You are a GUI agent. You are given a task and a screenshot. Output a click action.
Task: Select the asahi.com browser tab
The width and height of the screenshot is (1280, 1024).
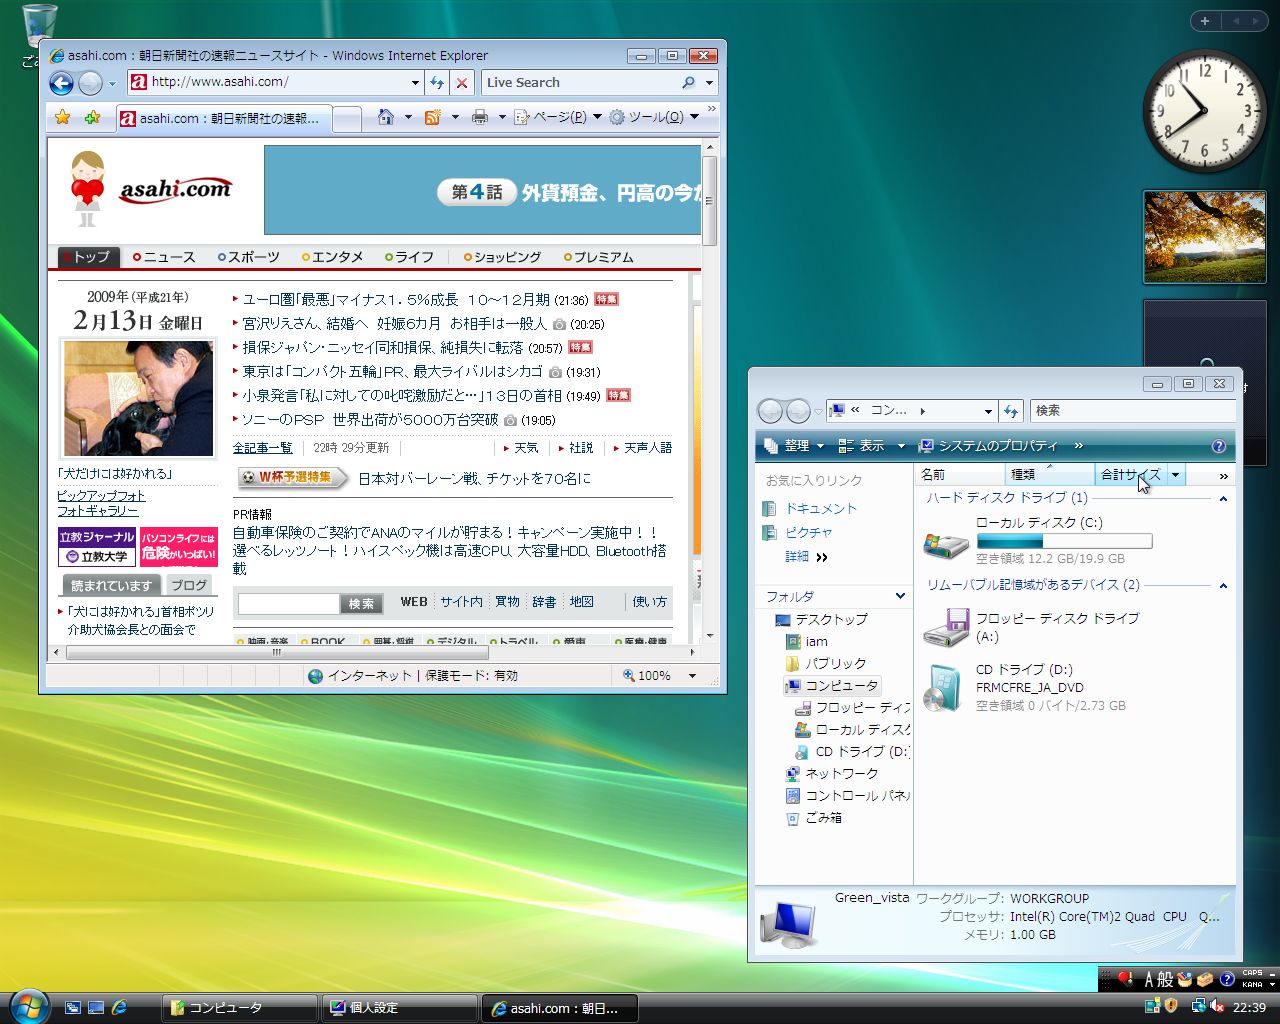coord(222,118)
